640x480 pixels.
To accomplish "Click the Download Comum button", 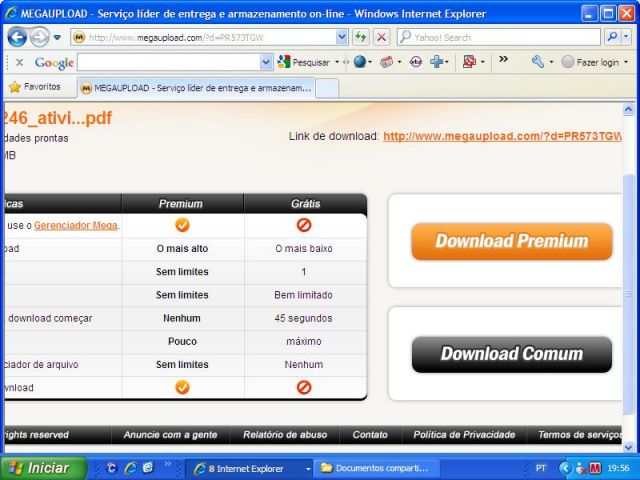I will [512, 354].
